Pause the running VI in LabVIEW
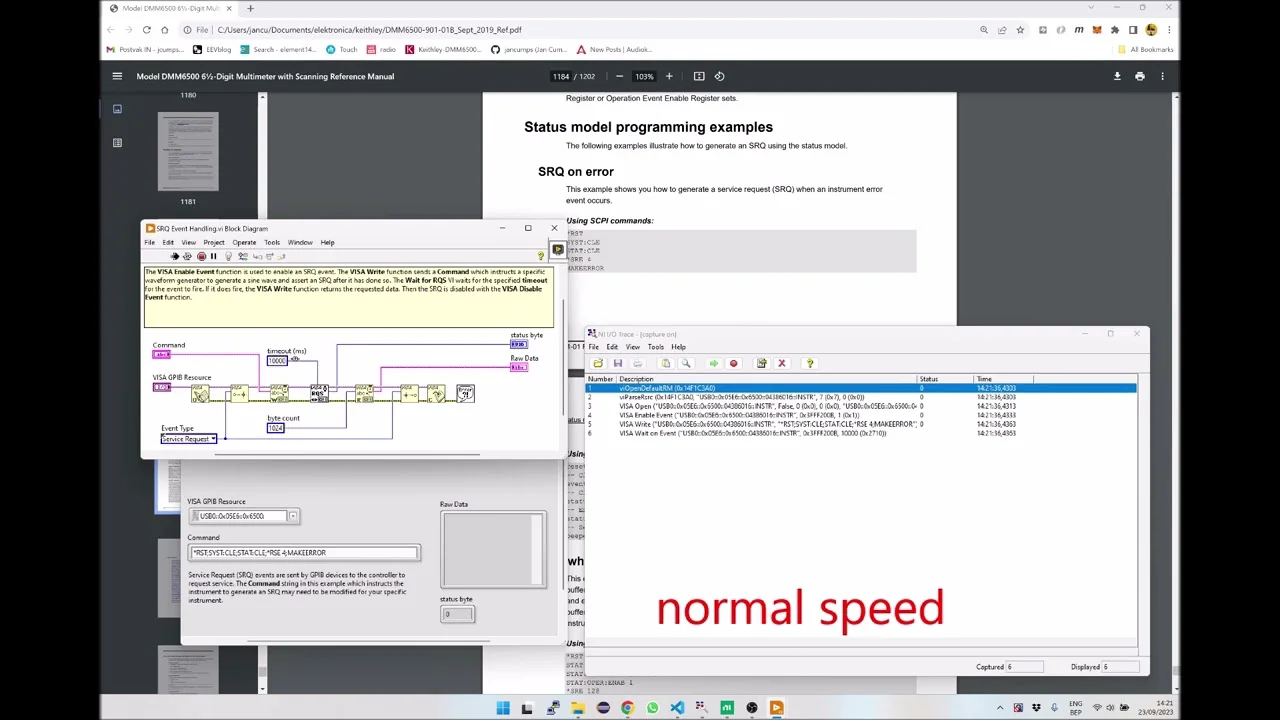 point(213,257)
